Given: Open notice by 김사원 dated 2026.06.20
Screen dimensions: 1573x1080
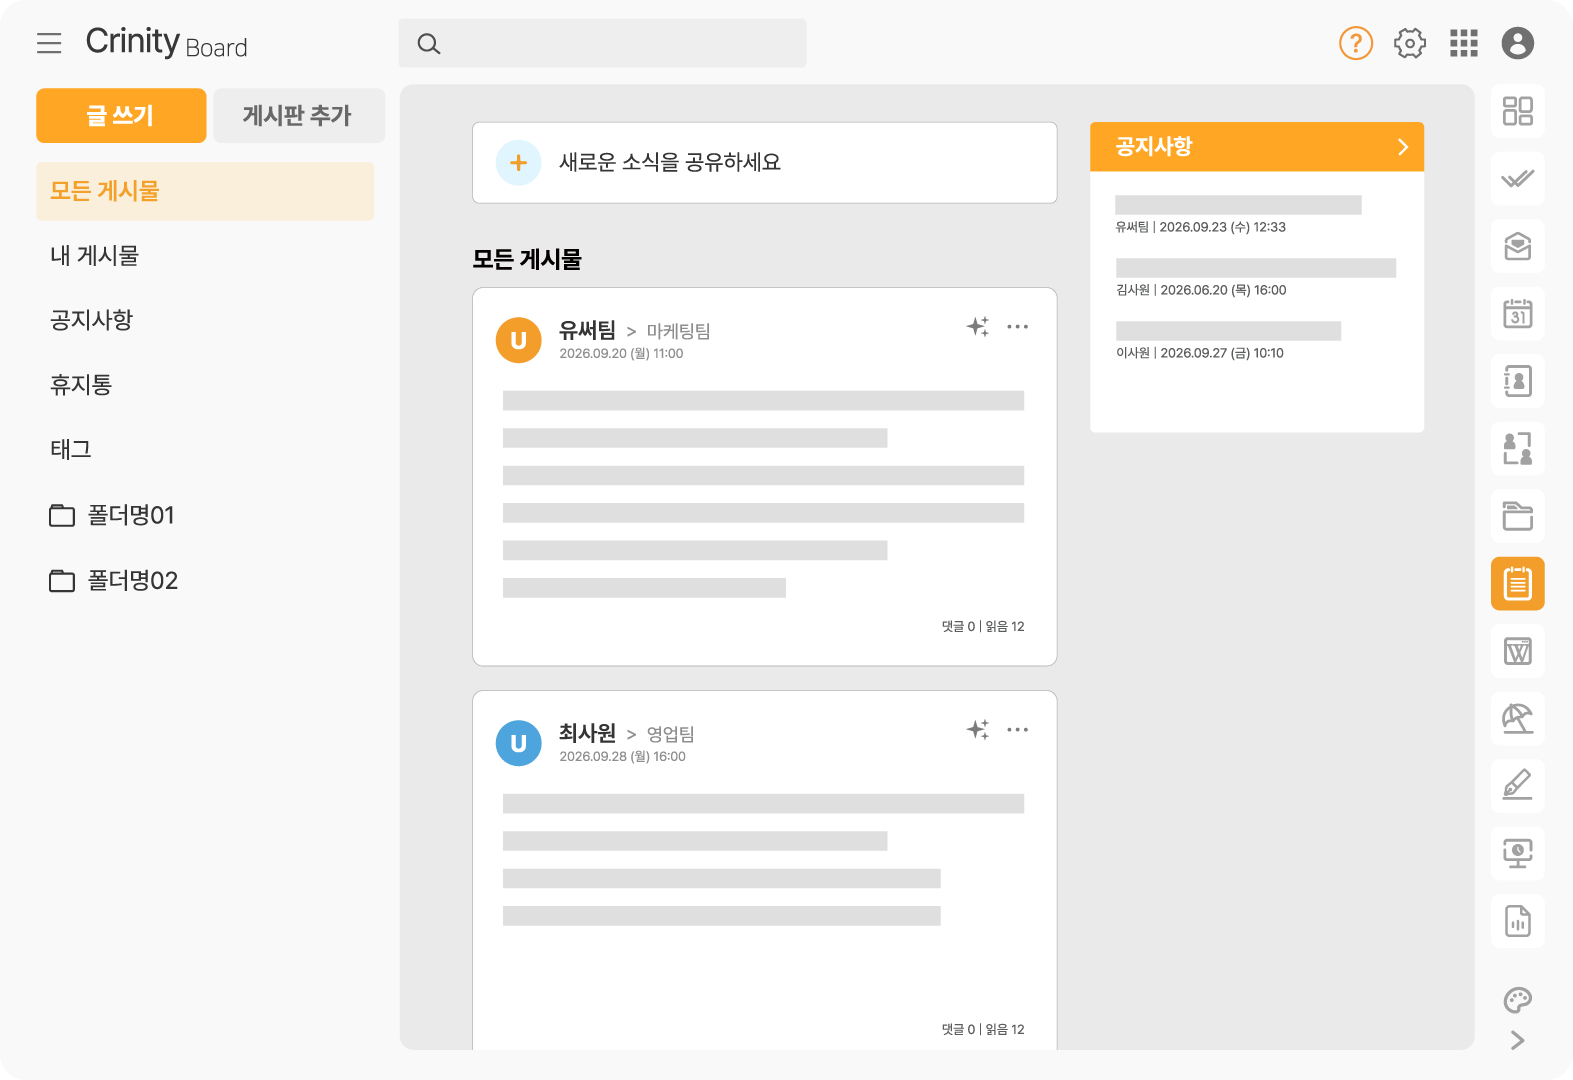Looking at the screenshot, I should point(1255,278).
